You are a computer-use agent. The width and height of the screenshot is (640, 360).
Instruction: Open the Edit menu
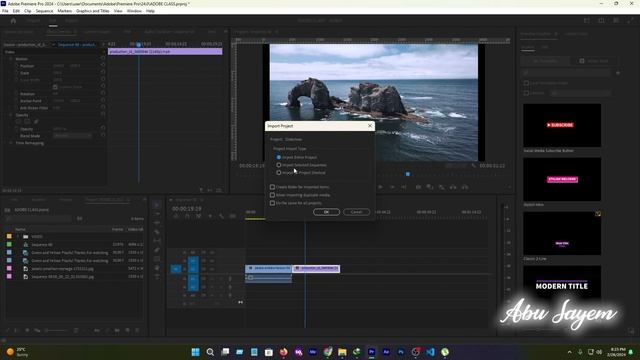point(16,11)
